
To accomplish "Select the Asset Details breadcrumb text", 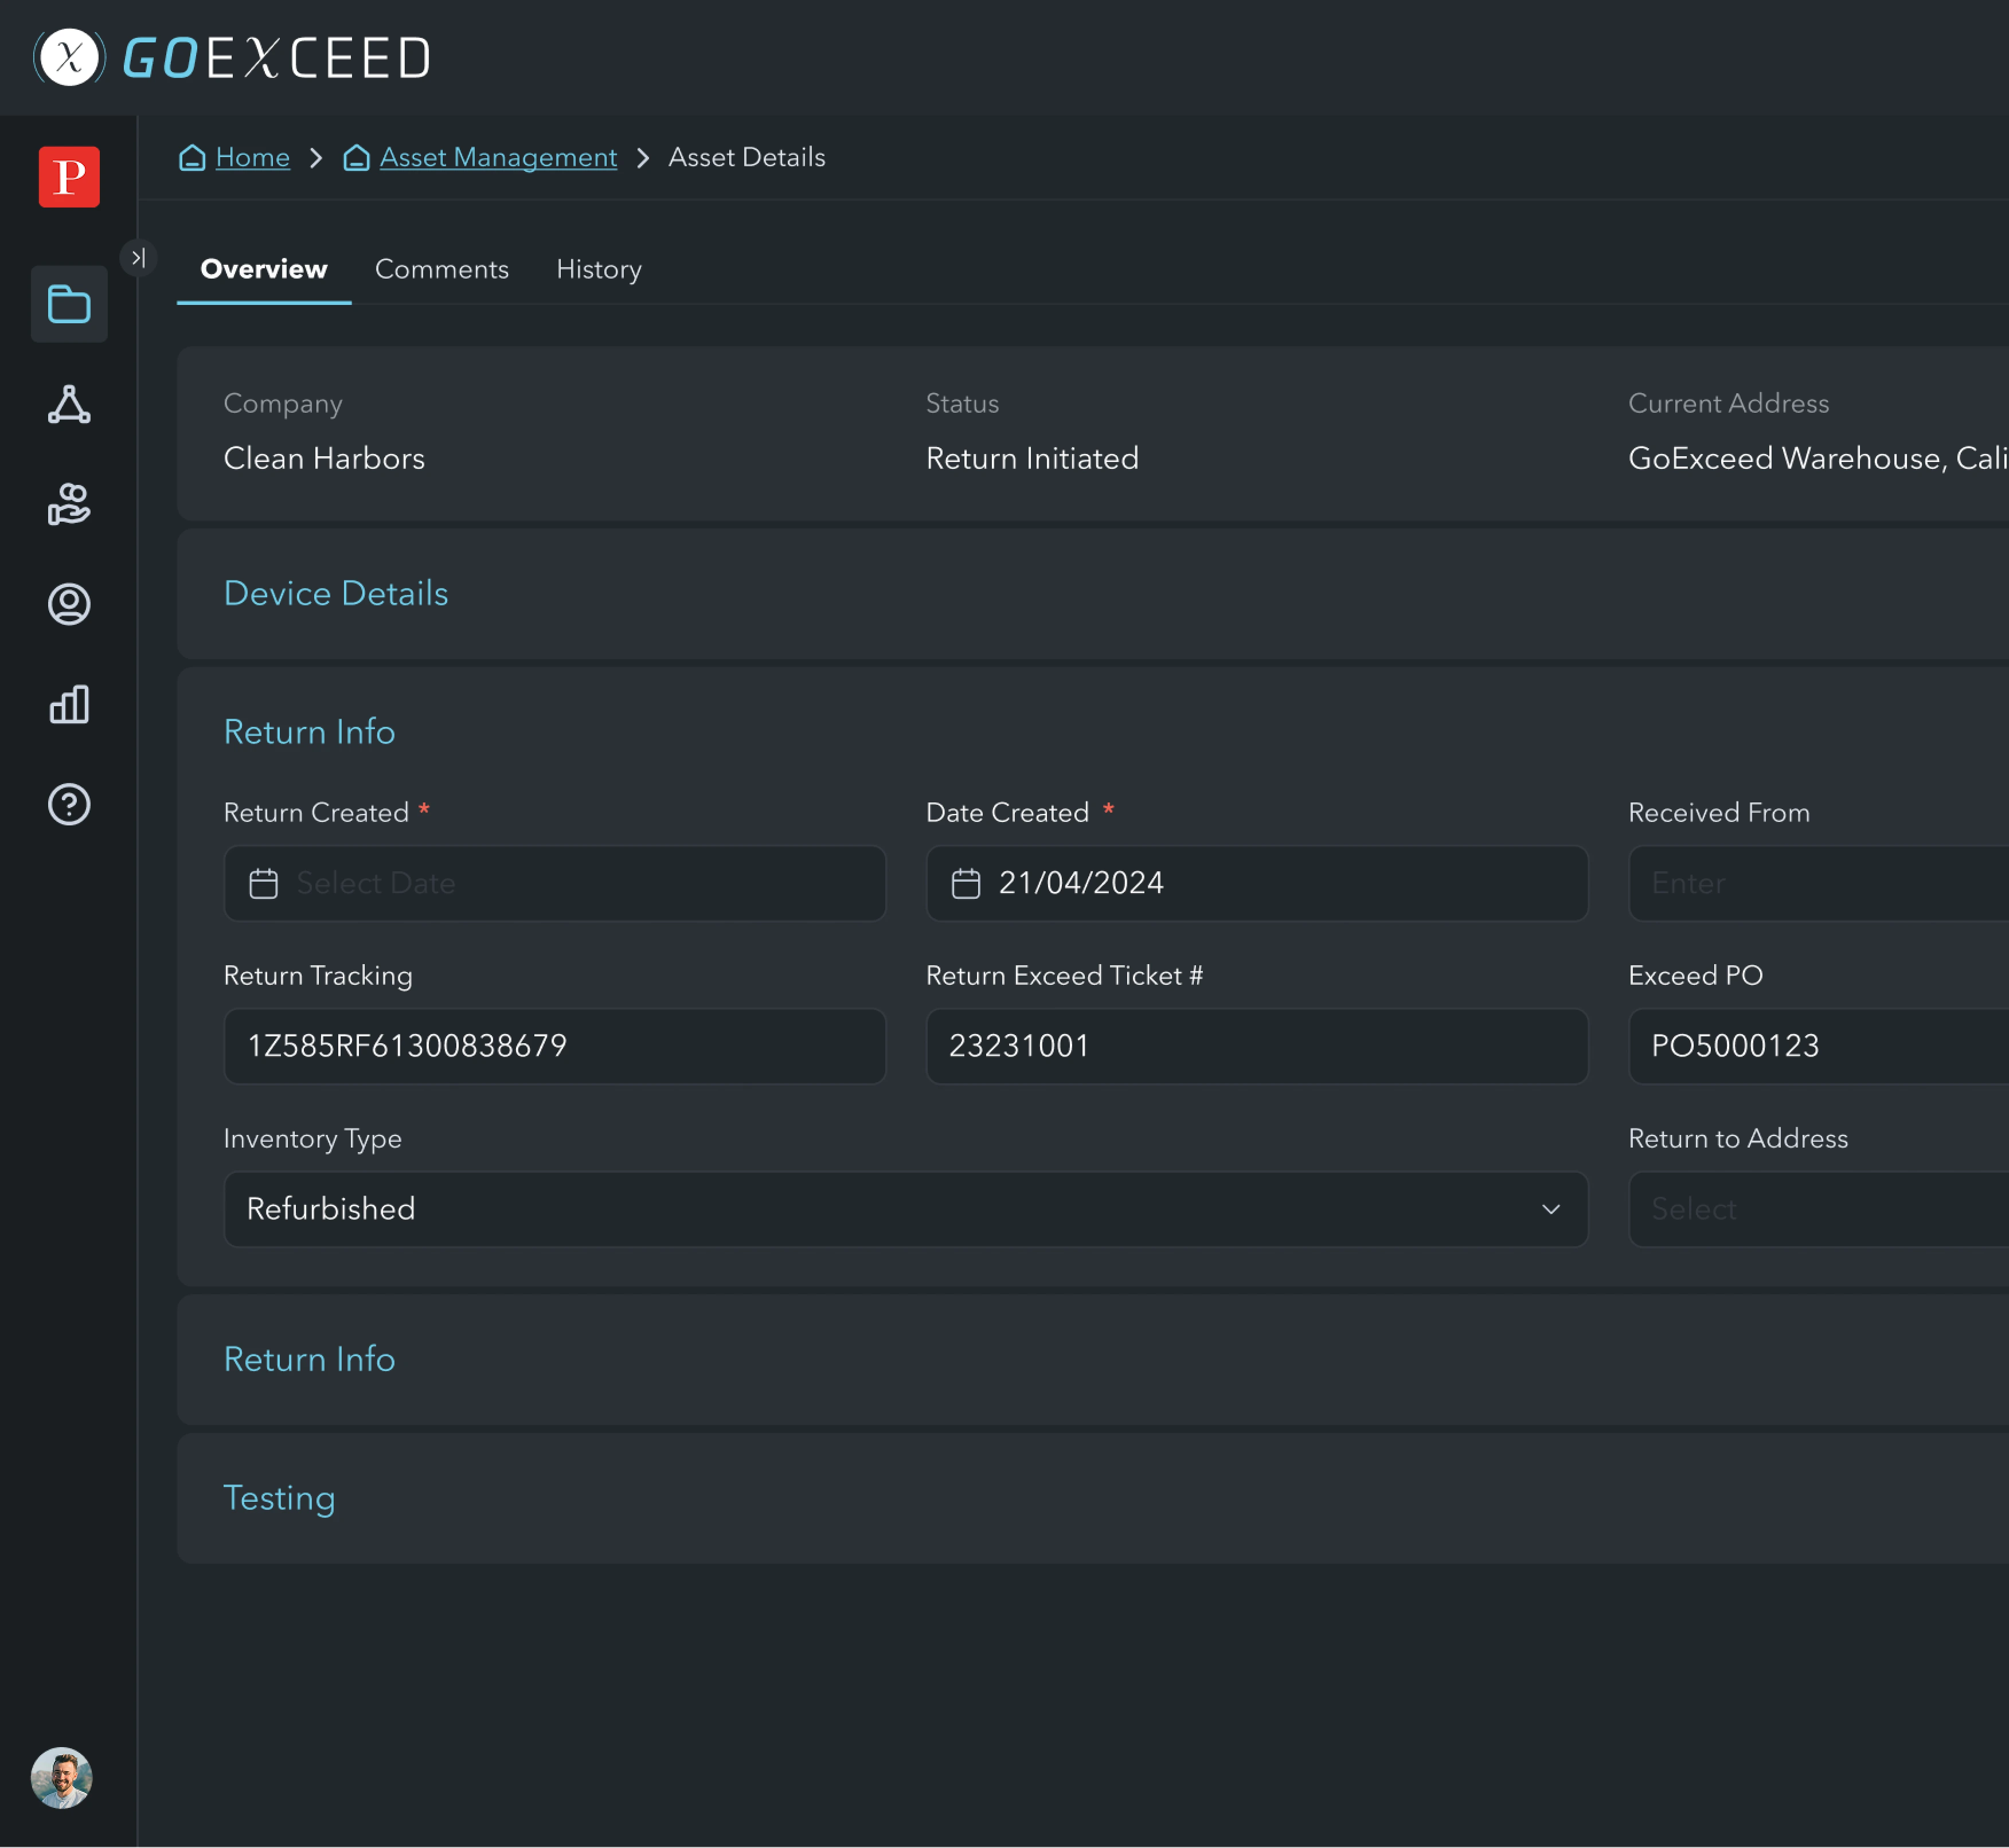I will [x=747, y=157].
